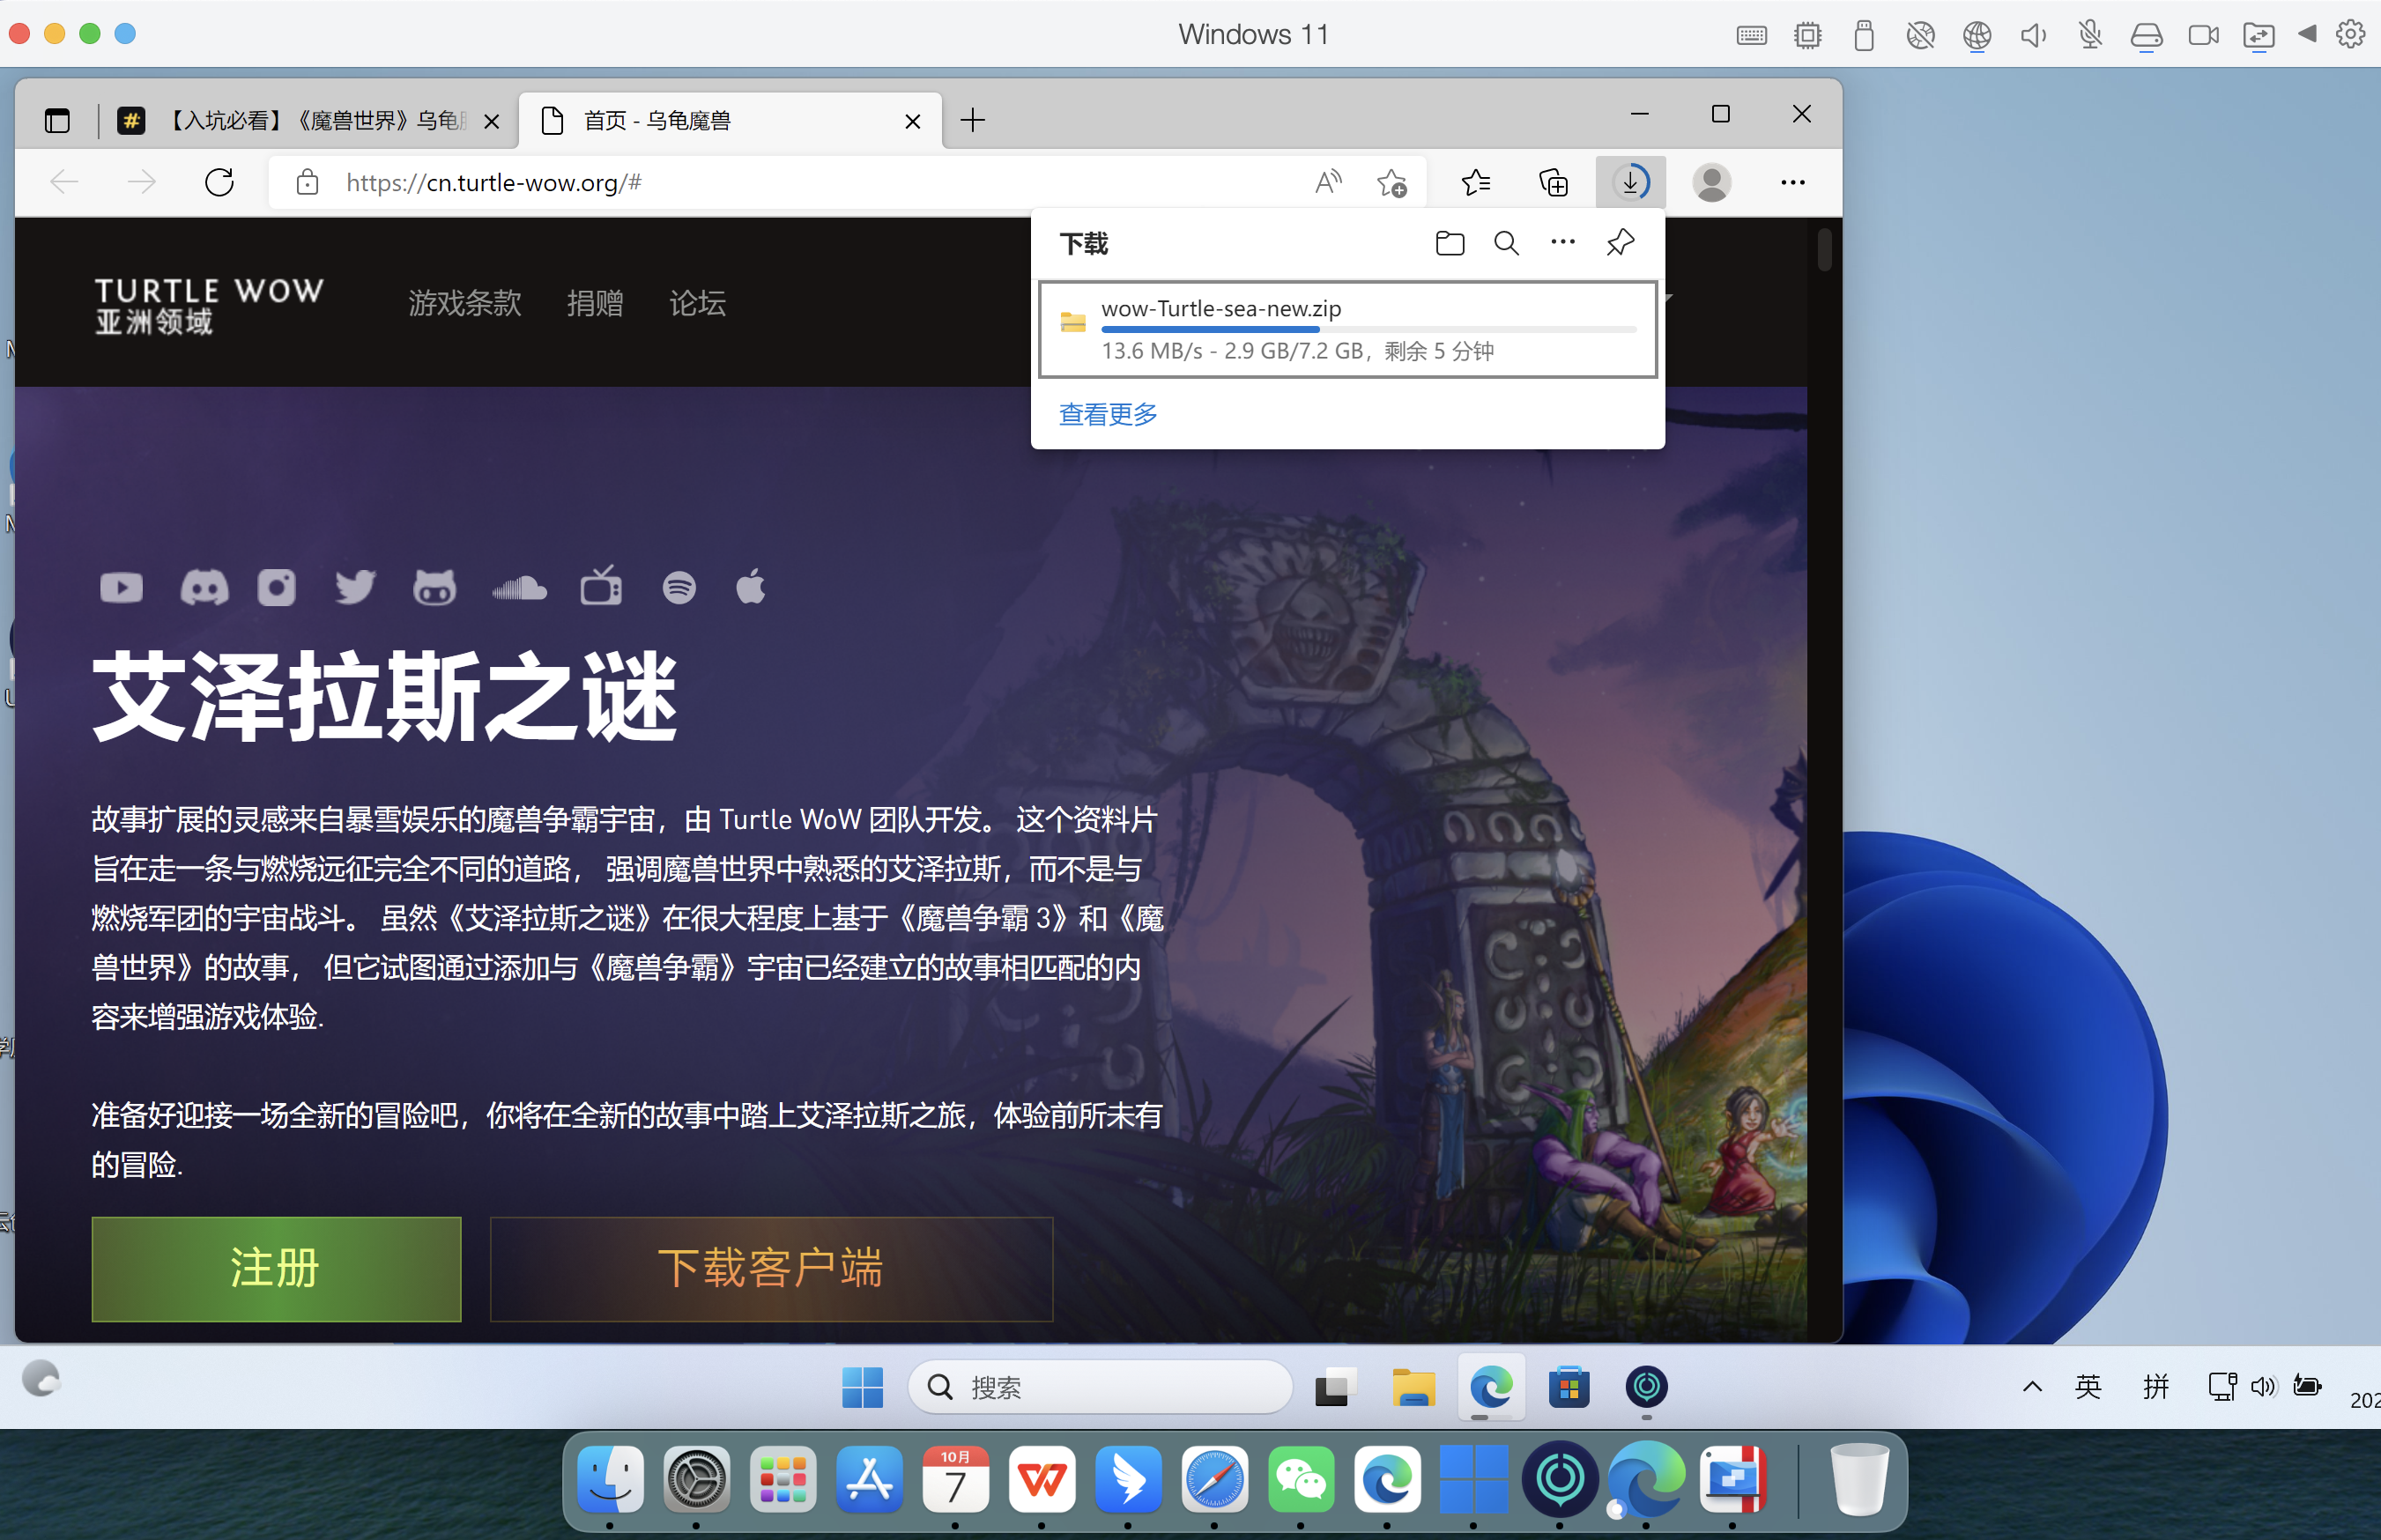Screen dimensions: 2381x1540
Task: Click the zip download progress bar
Action: coord(1368,329)
